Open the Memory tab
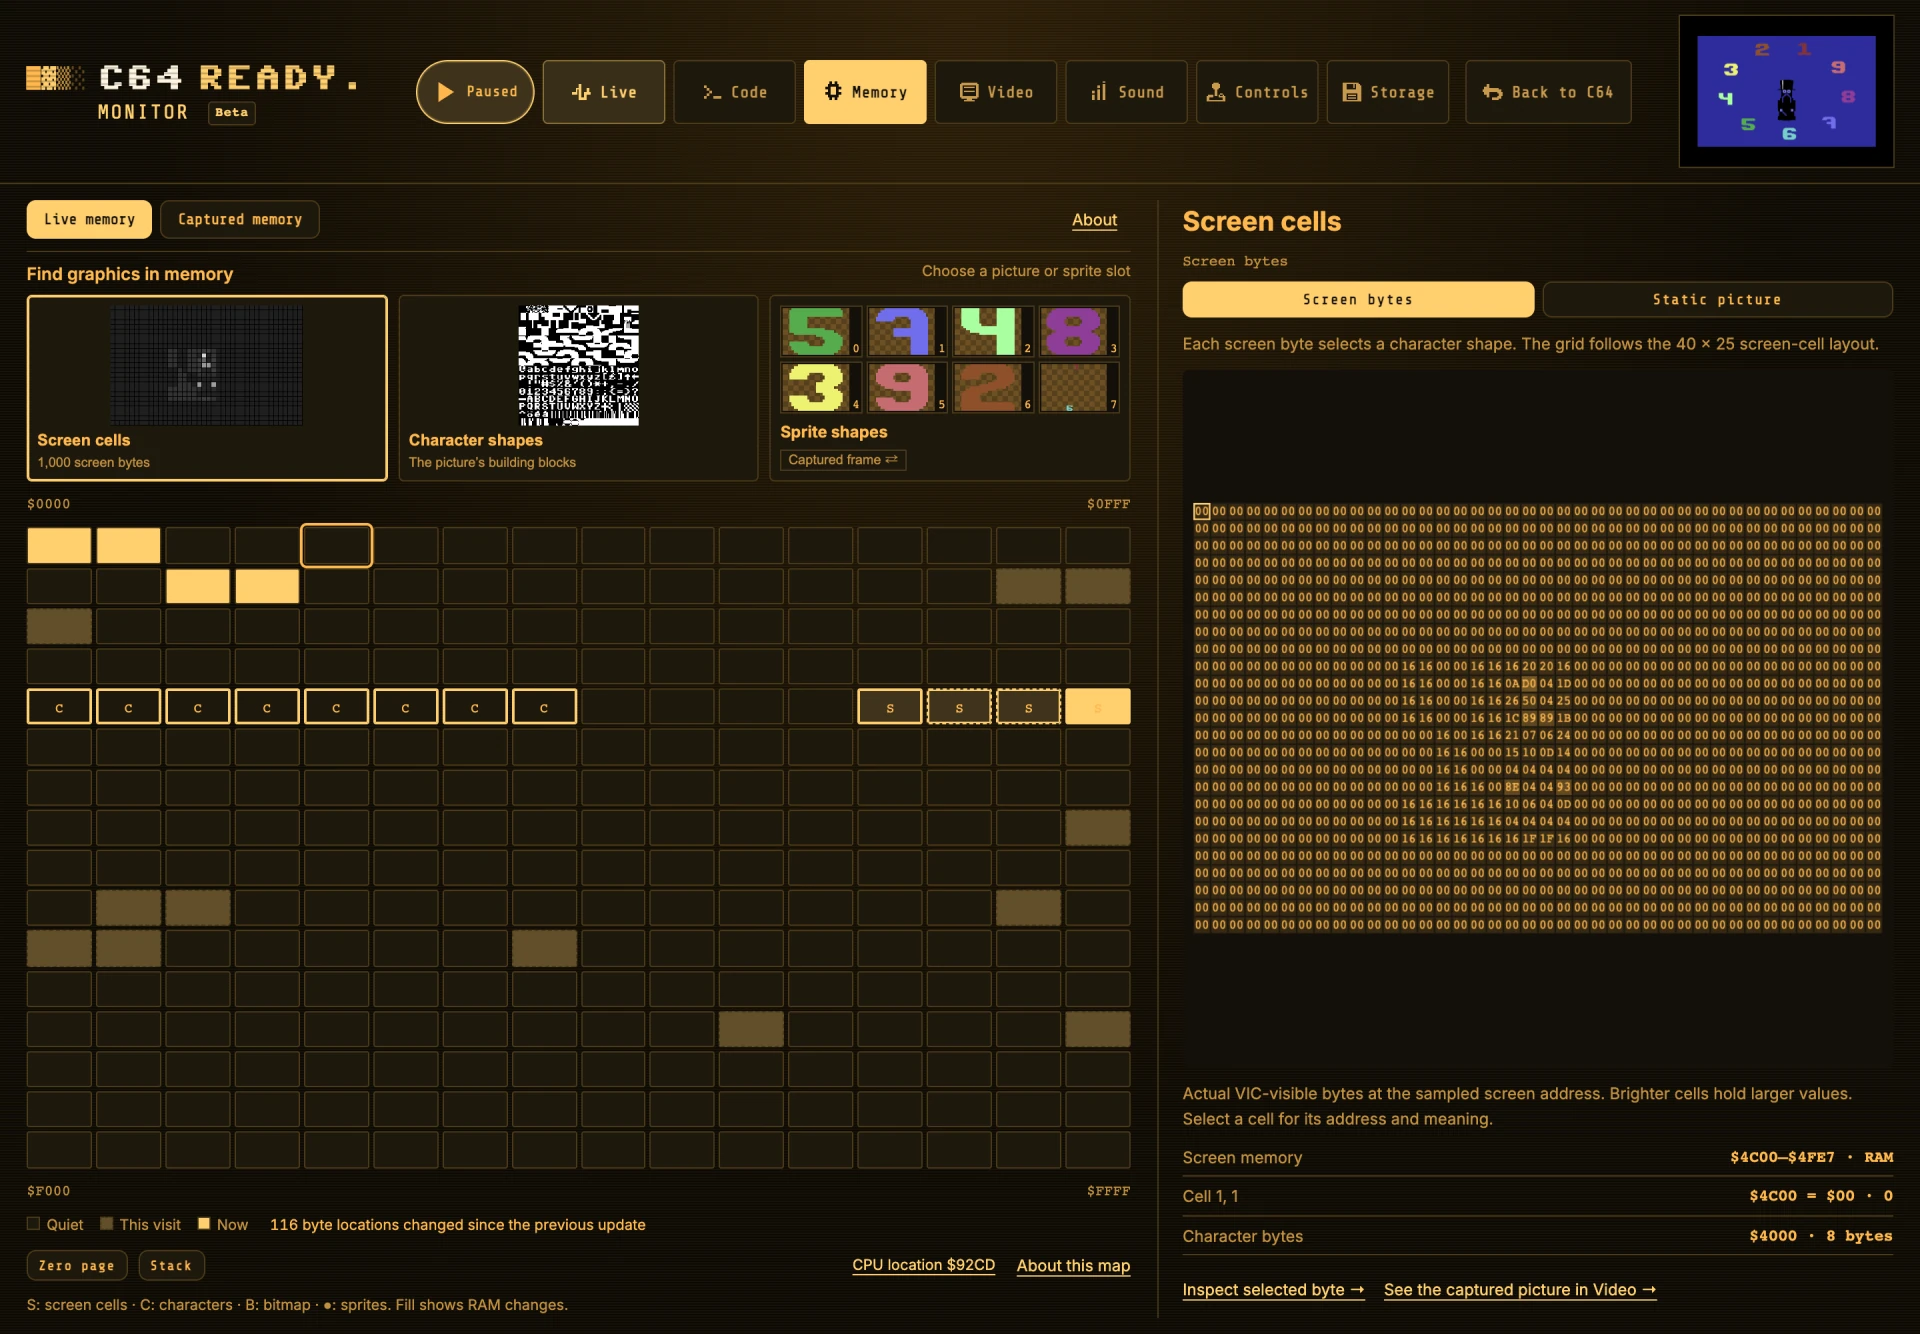This screenshot has width=1920, height=1334. pos(865,92)
